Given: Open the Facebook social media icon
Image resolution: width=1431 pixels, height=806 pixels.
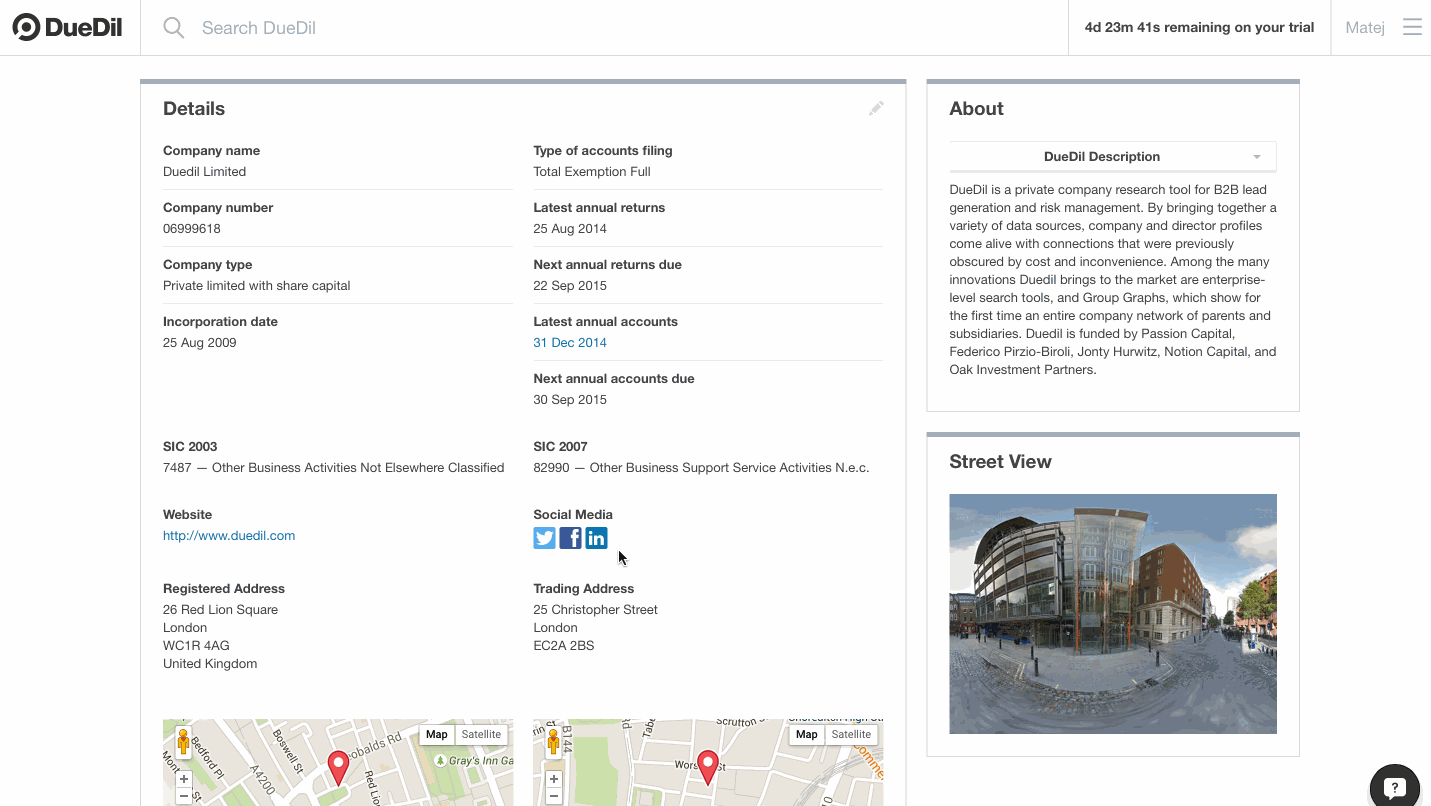Looking at the screenshot, I should coord(571,538).
